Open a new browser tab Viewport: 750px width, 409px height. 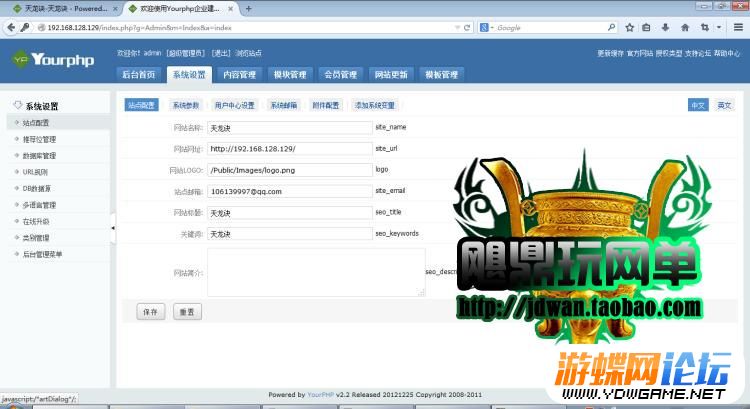[x=248, y=9]
